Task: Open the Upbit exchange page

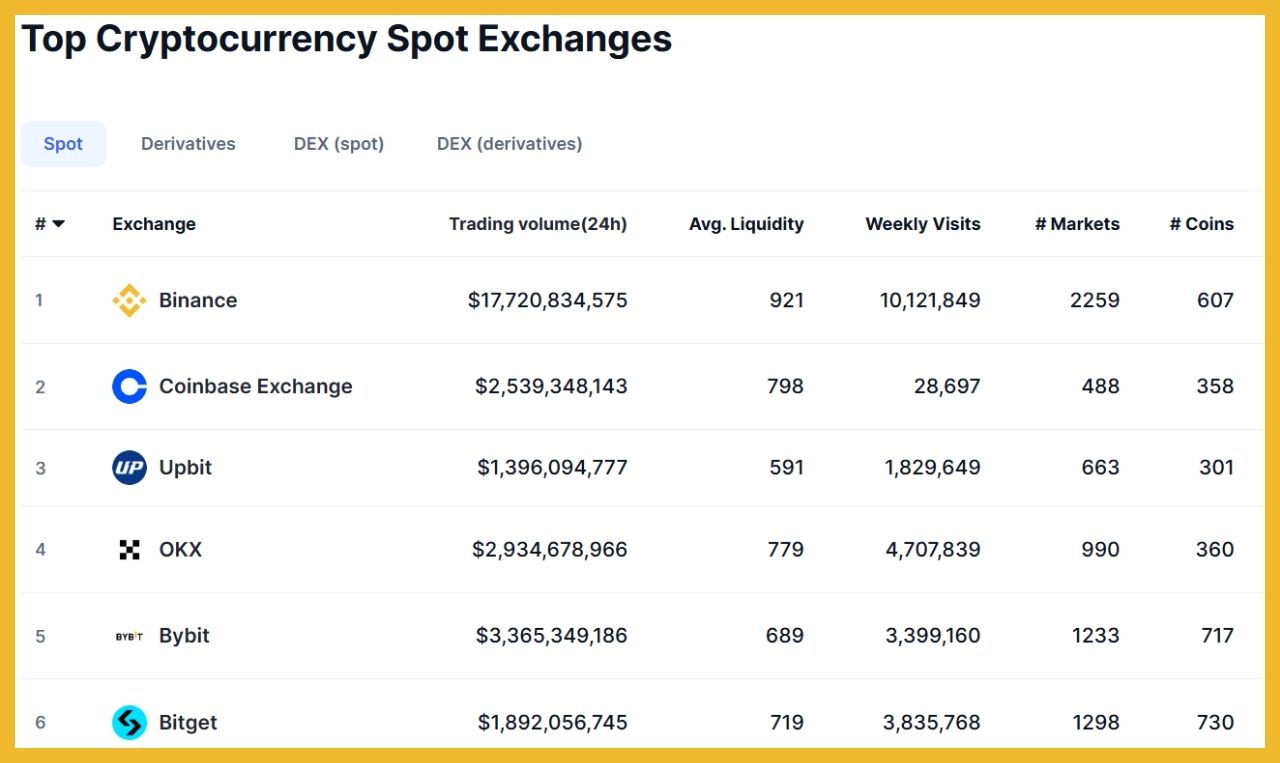Action: pyautogui.click(x=186, y=467)
